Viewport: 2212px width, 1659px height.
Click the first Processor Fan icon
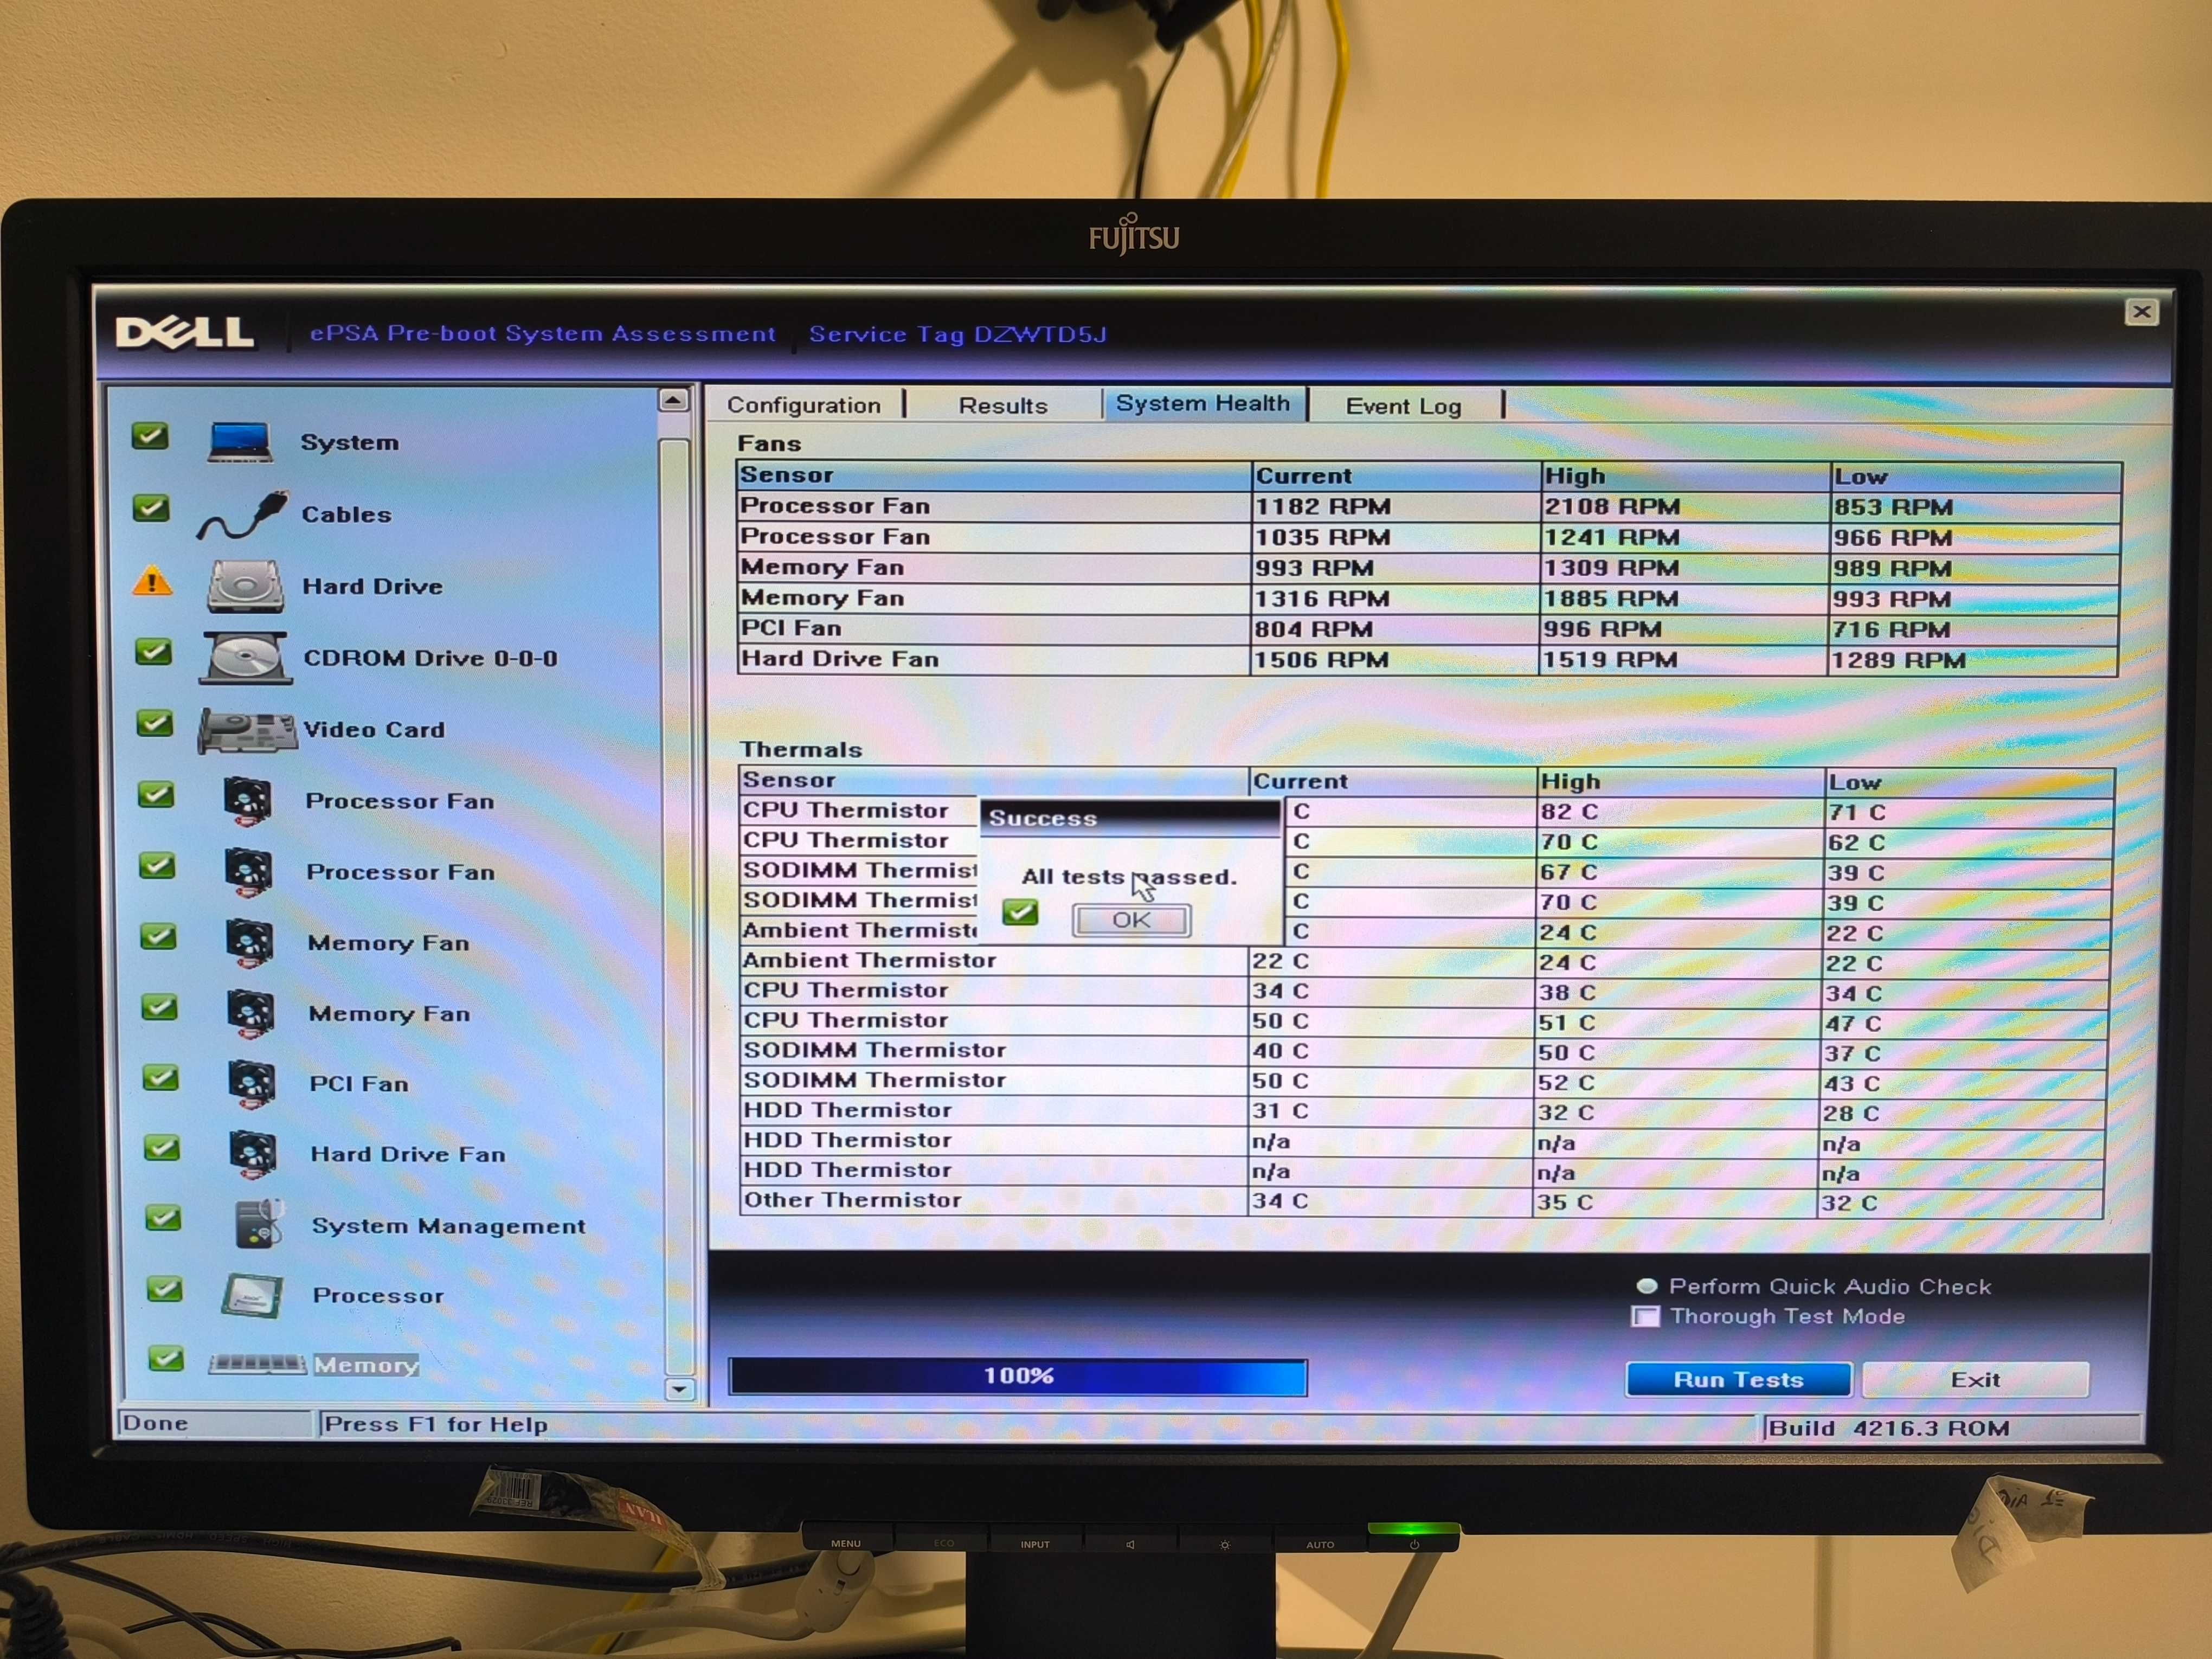click(x=248, y=801)
